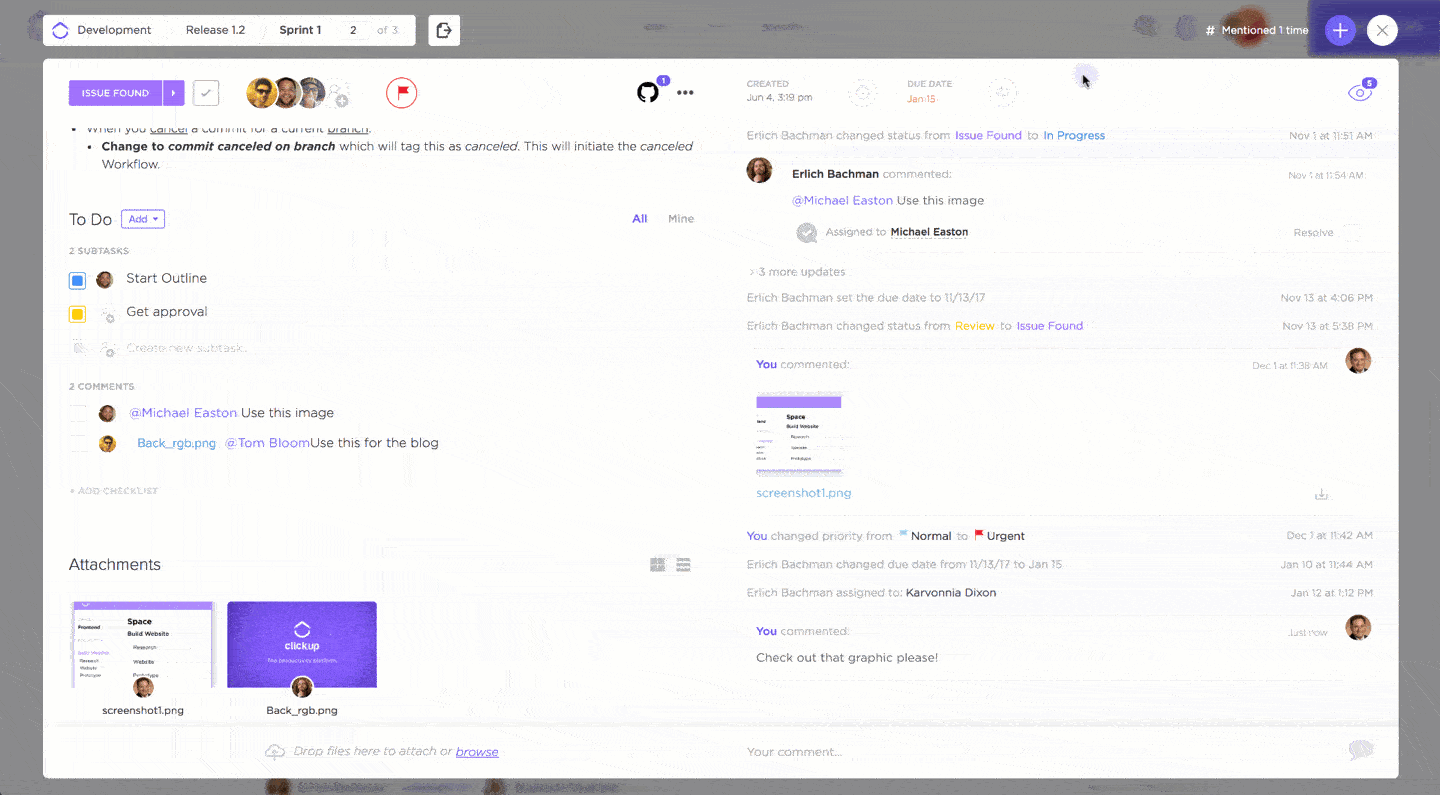This screenshot has height=795, width=1440.
Task: Click the move task arrow icon
Action: (x=444, y=30)
